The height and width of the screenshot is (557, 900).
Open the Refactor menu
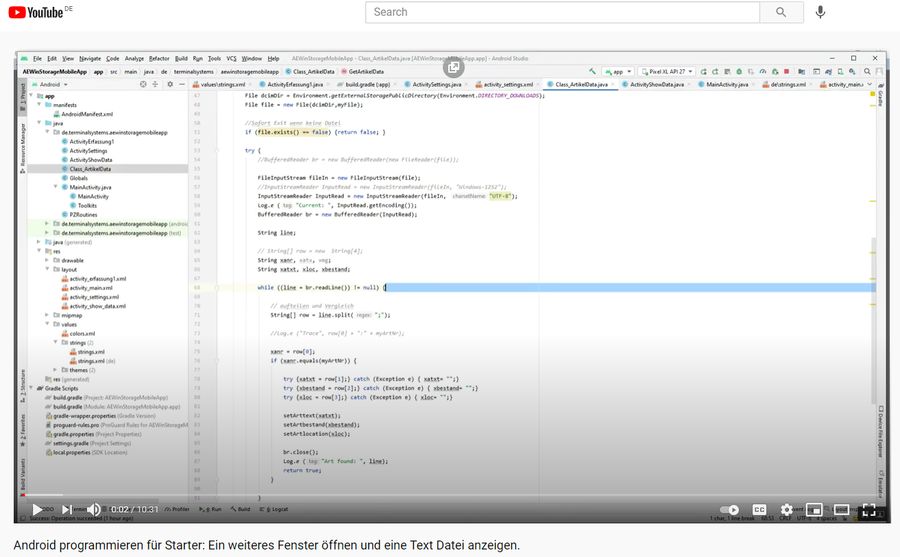point(159,59)
